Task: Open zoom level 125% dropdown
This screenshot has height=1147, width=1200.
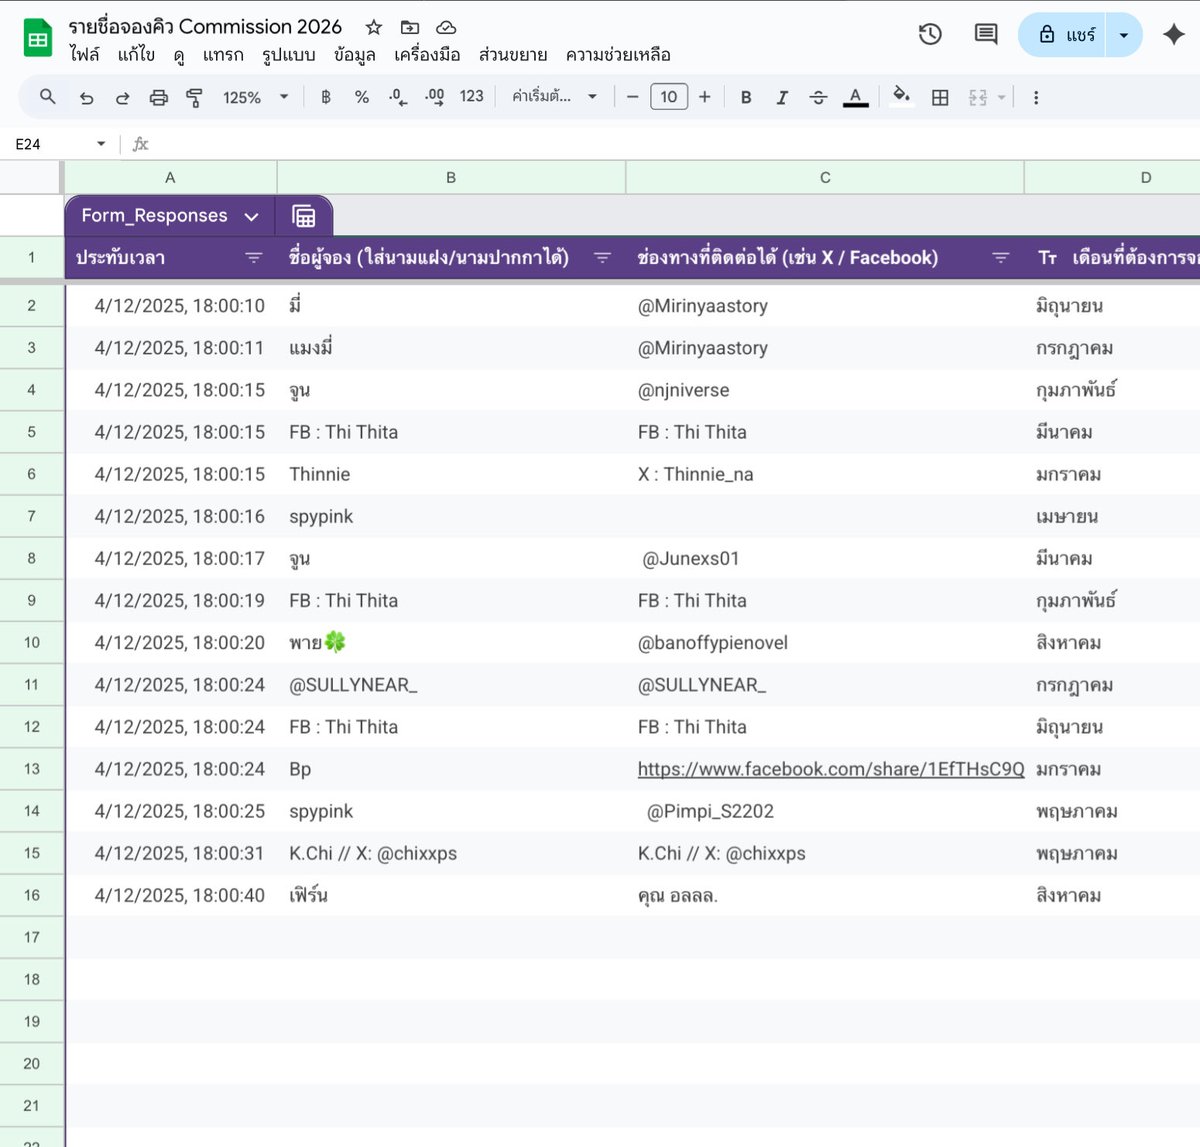Action: click(256, 97)
